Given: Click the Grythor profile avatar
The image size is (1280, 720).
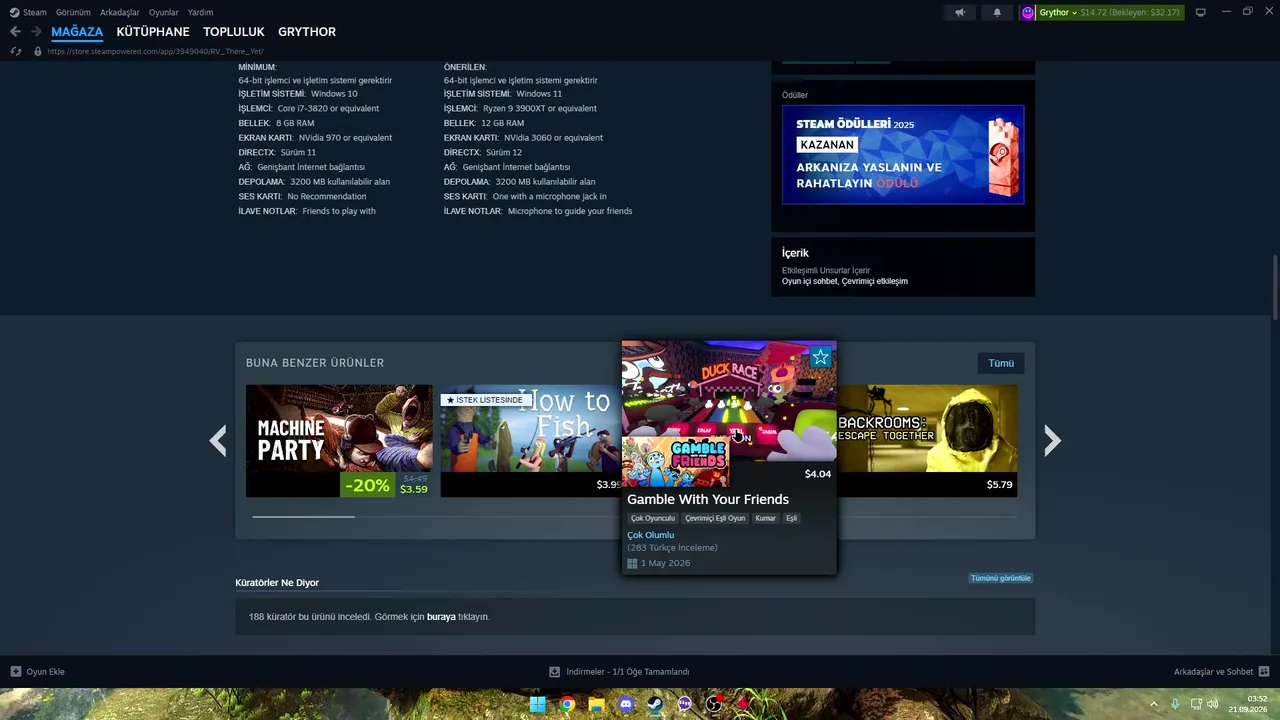Looking at the screenshot, I should point(1027,12).
